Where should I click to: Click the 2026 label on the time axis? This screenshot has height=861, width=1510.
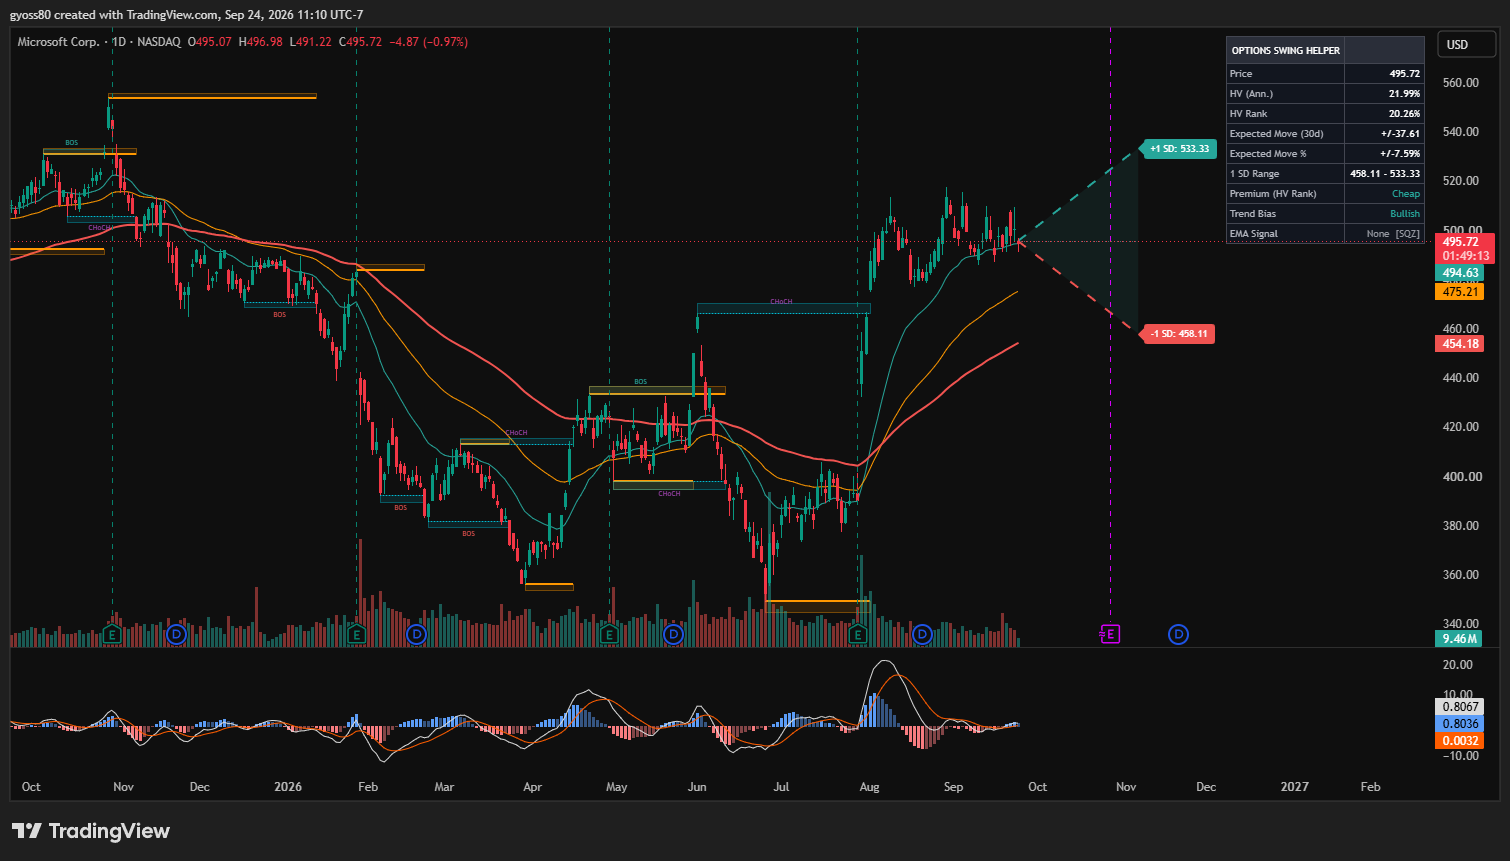[288, 787]
